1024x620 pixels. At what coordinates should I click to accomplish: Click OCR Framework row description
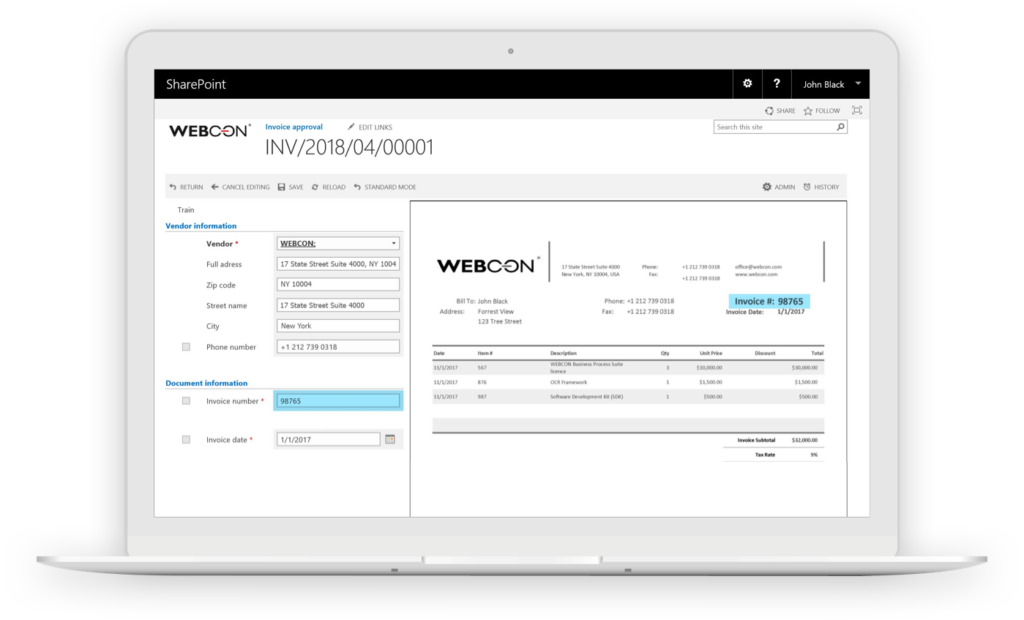click(568, 382)
